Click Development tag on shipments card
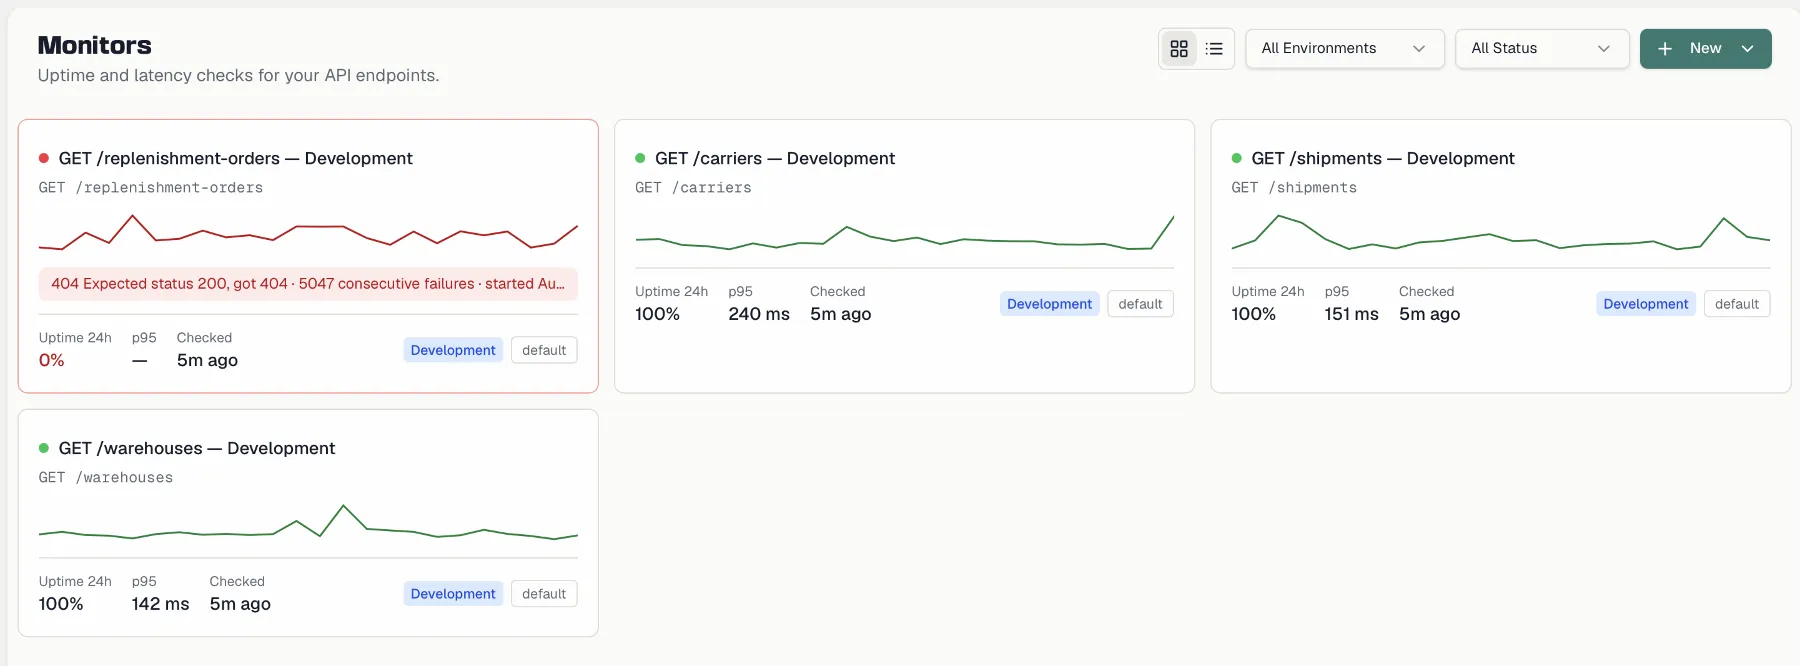This screenshot has width=1800, height=666. click(1646, 304)
